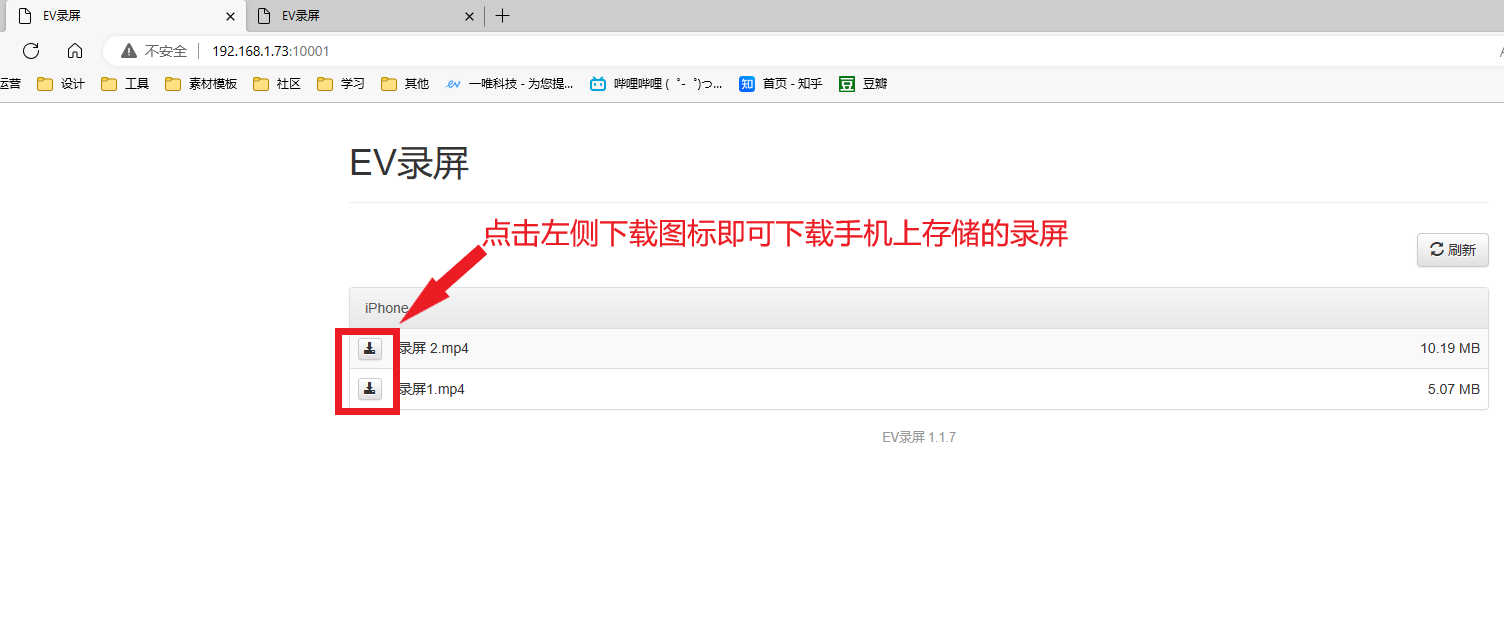Screen dimensions: 1504x634
Task: Open a new browser tab with the plus icon
Action: pyautogui.click(x=502, y=16)
